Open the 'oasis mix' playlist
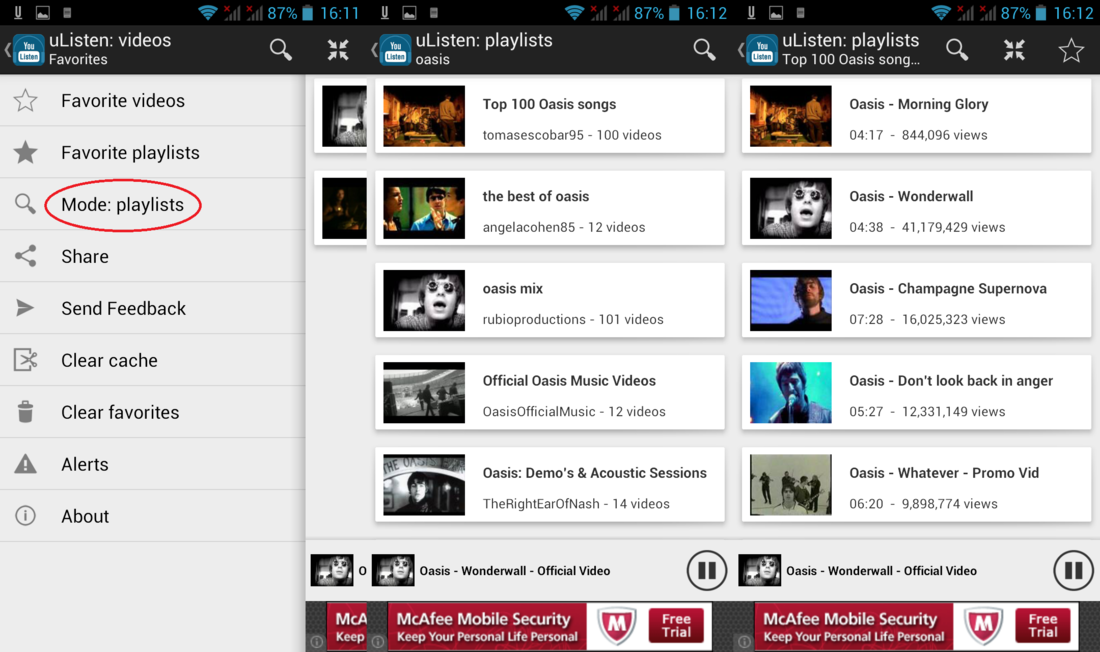 click(x=550, y=300)
